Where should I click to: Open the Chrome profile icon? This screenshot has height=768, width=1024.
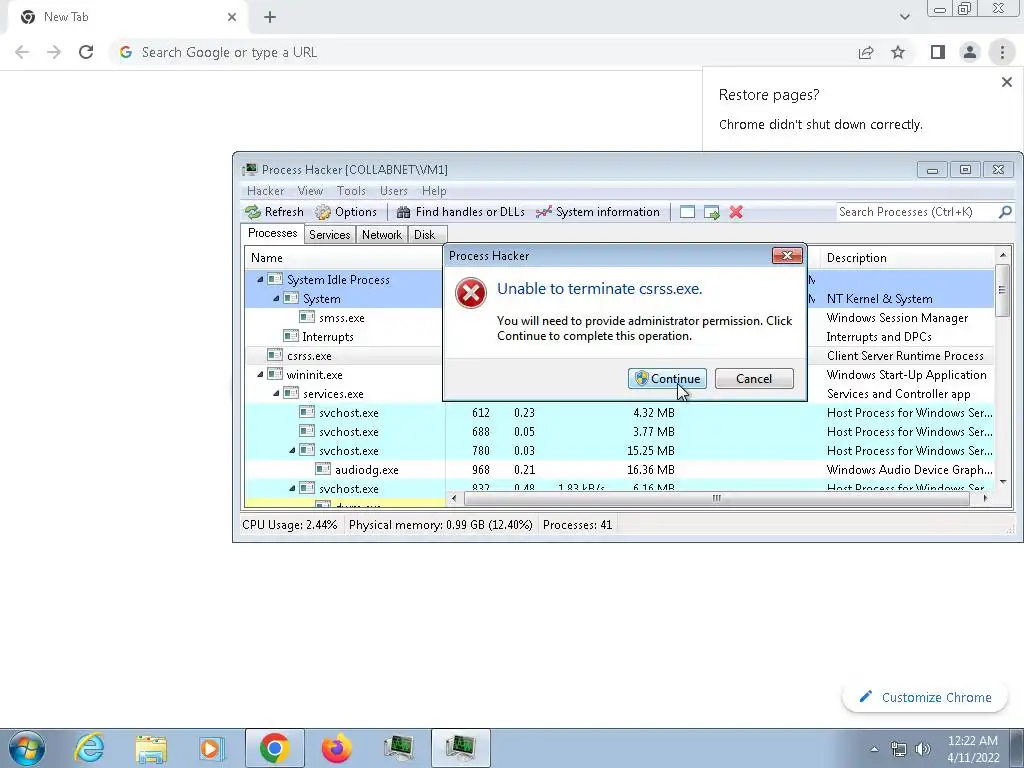click(970, 52)
